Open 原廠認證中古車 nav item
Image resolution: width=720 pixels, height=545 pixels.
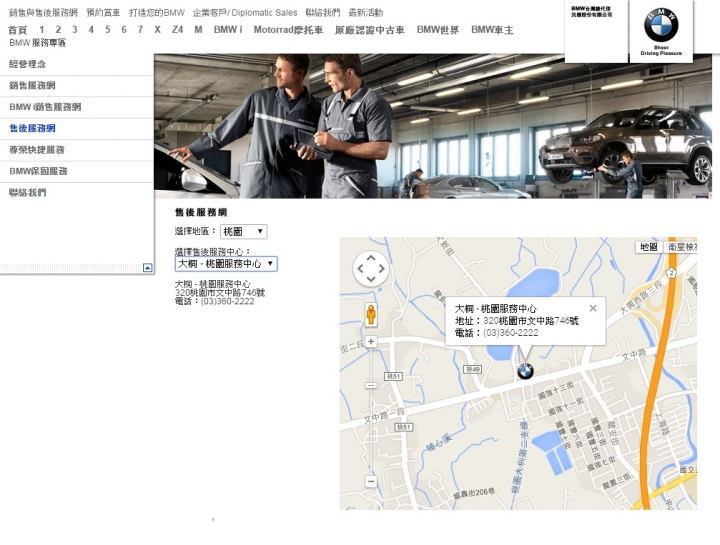pos(370,30)
